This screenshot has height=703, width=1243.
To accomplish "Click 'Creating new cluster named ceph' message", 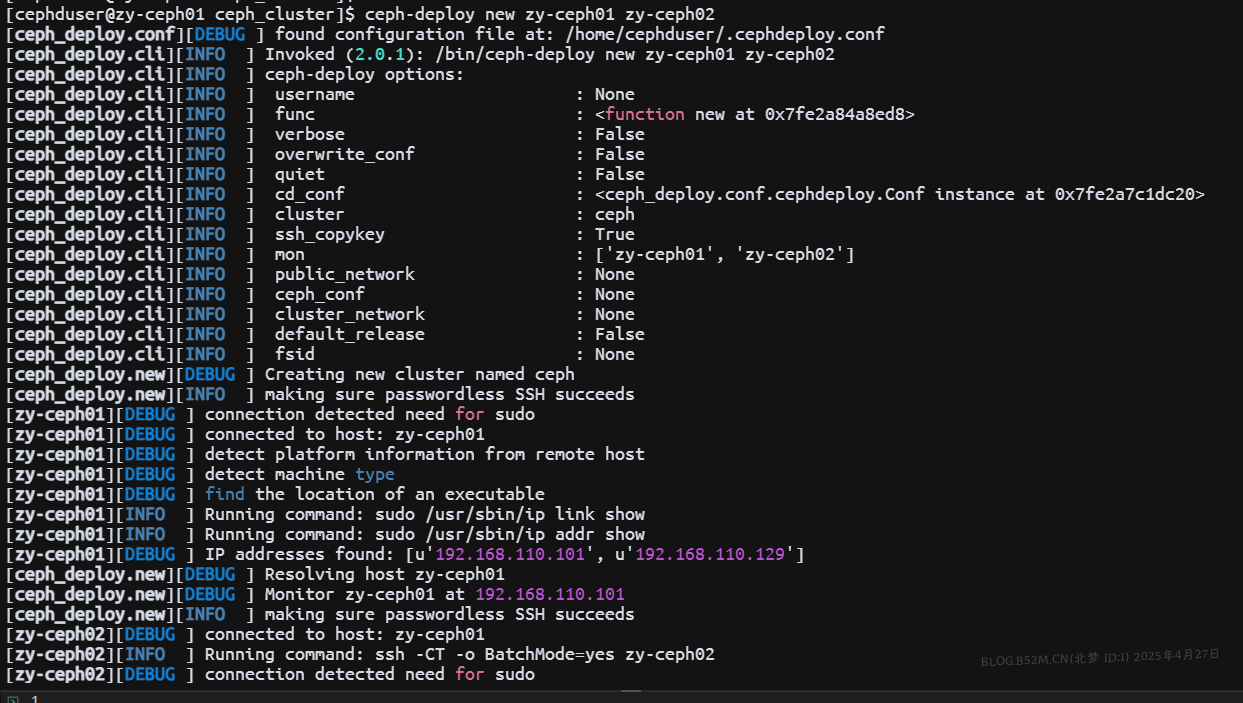I will click(x=419, y=374).
